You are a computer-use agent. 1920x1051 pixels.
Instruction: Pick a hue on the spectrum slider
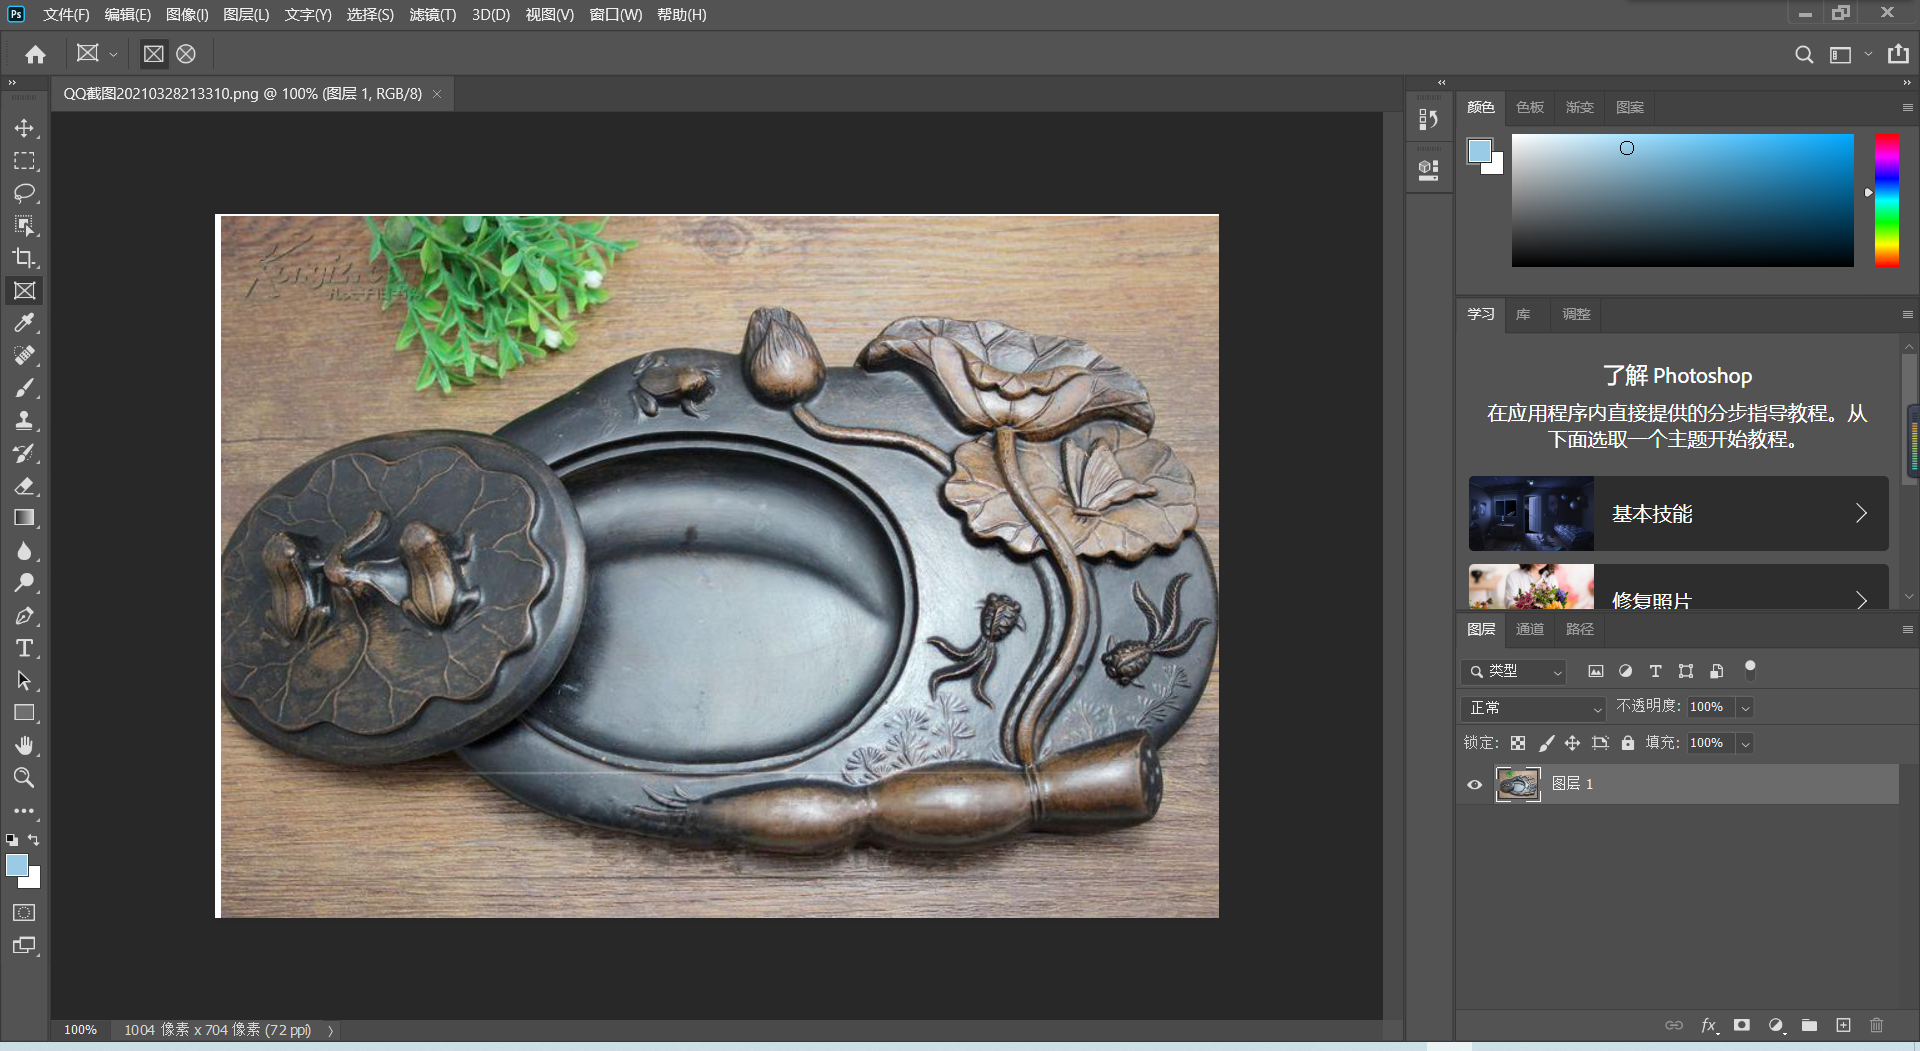tap(1886, 200)
